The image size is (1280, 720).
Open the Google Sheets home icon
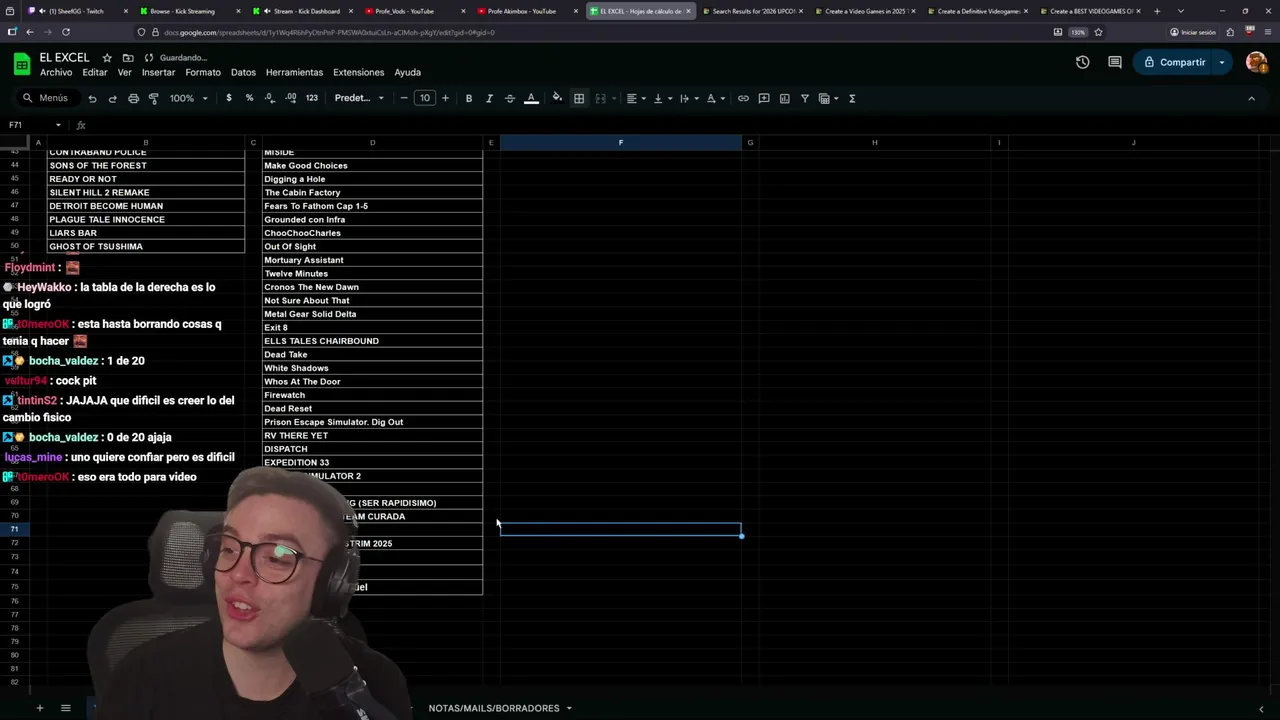pos(22,64)
